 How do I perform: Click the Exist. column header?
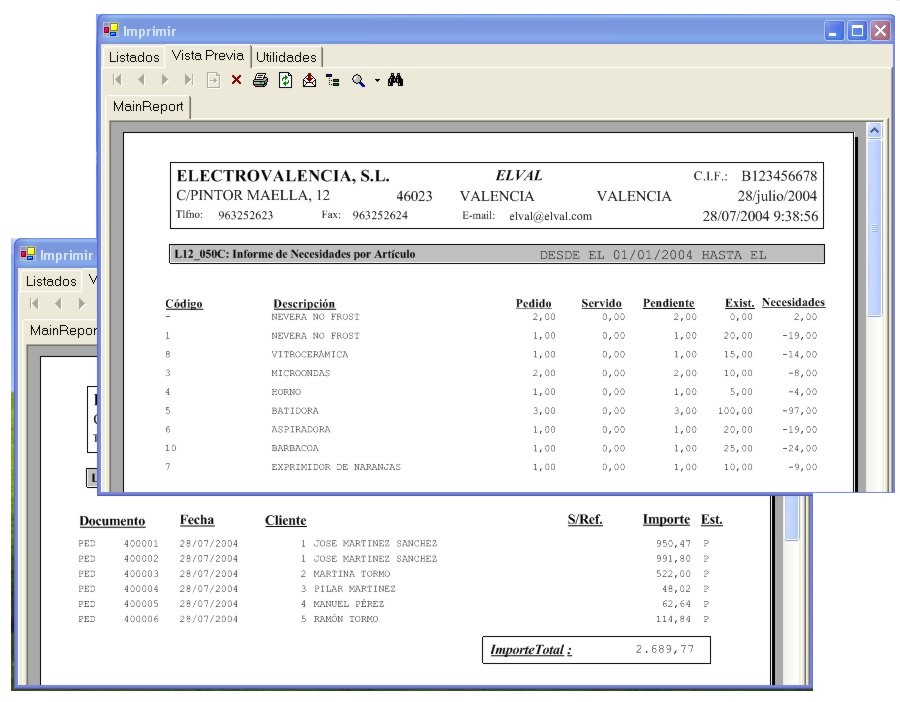click(739, 303)
